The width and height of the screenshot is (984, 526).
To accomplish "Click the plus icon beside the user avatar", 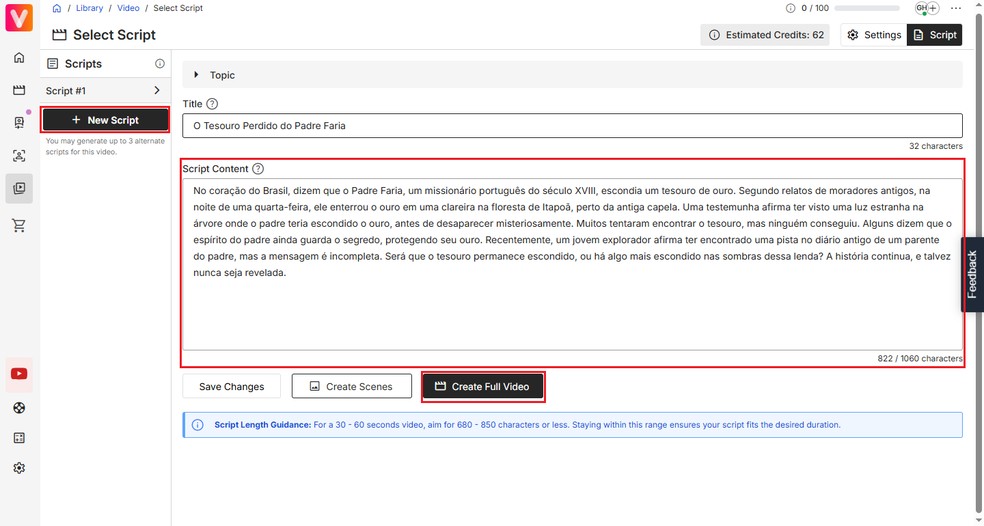I will (934, 8).
